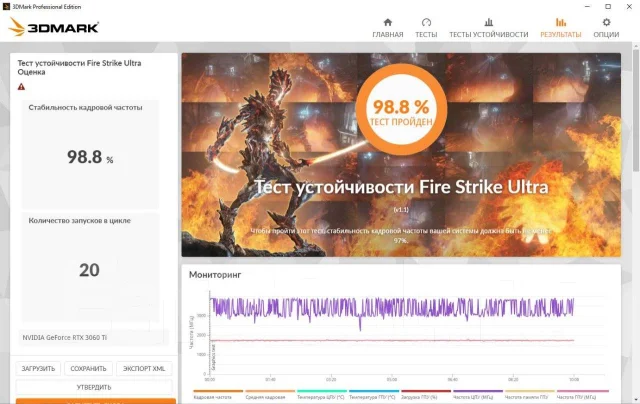
Task: Click the ЭКСПОРТ XML button
Action: click(x=144, y=368)
